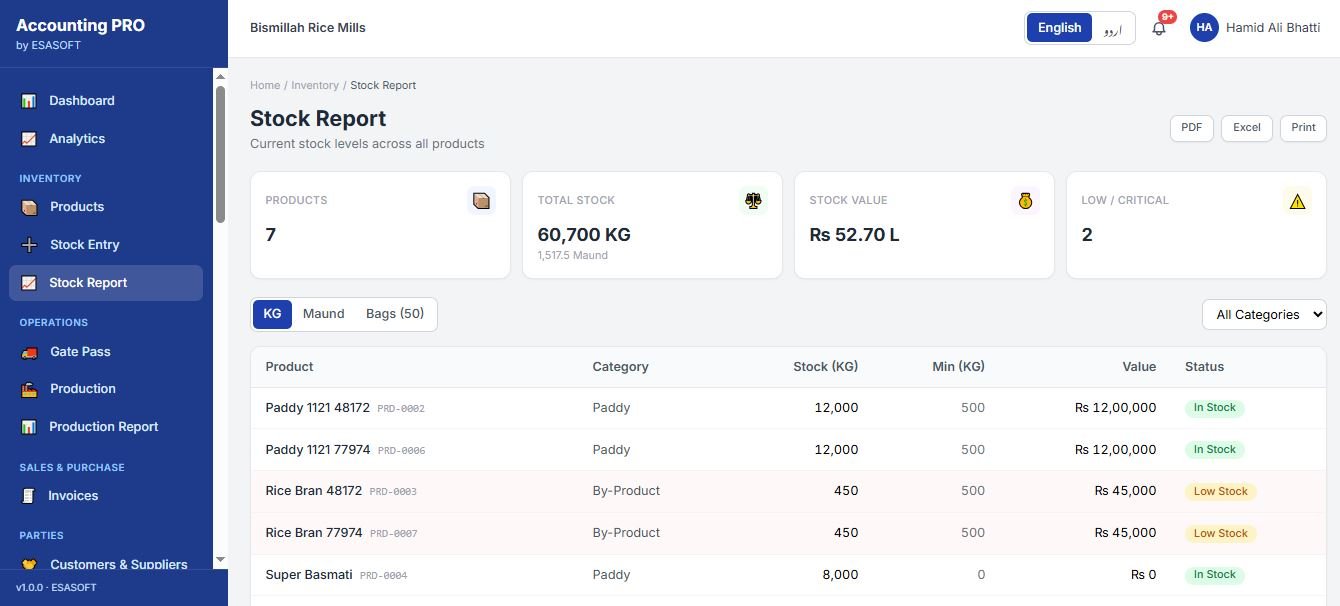Screen dimensions: 1340x606
Task: Click the Production factory icon
Action: pyautogui.click(x=29, y=389)
